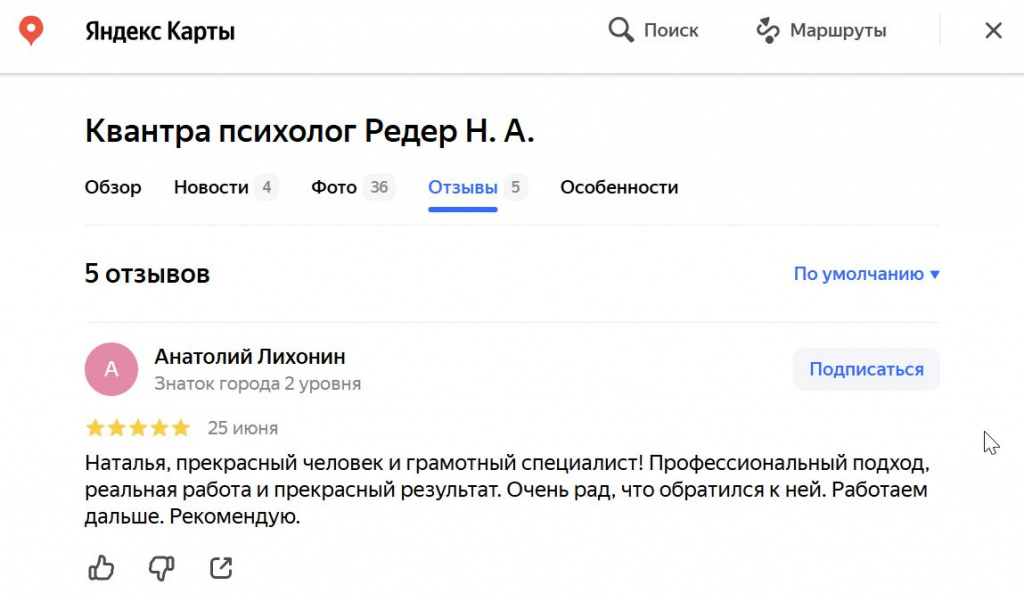Dislike the review with thumbs-down icon
Image resolution: width=1024 pixels, height=602 pixels.
tap(160, 567)
